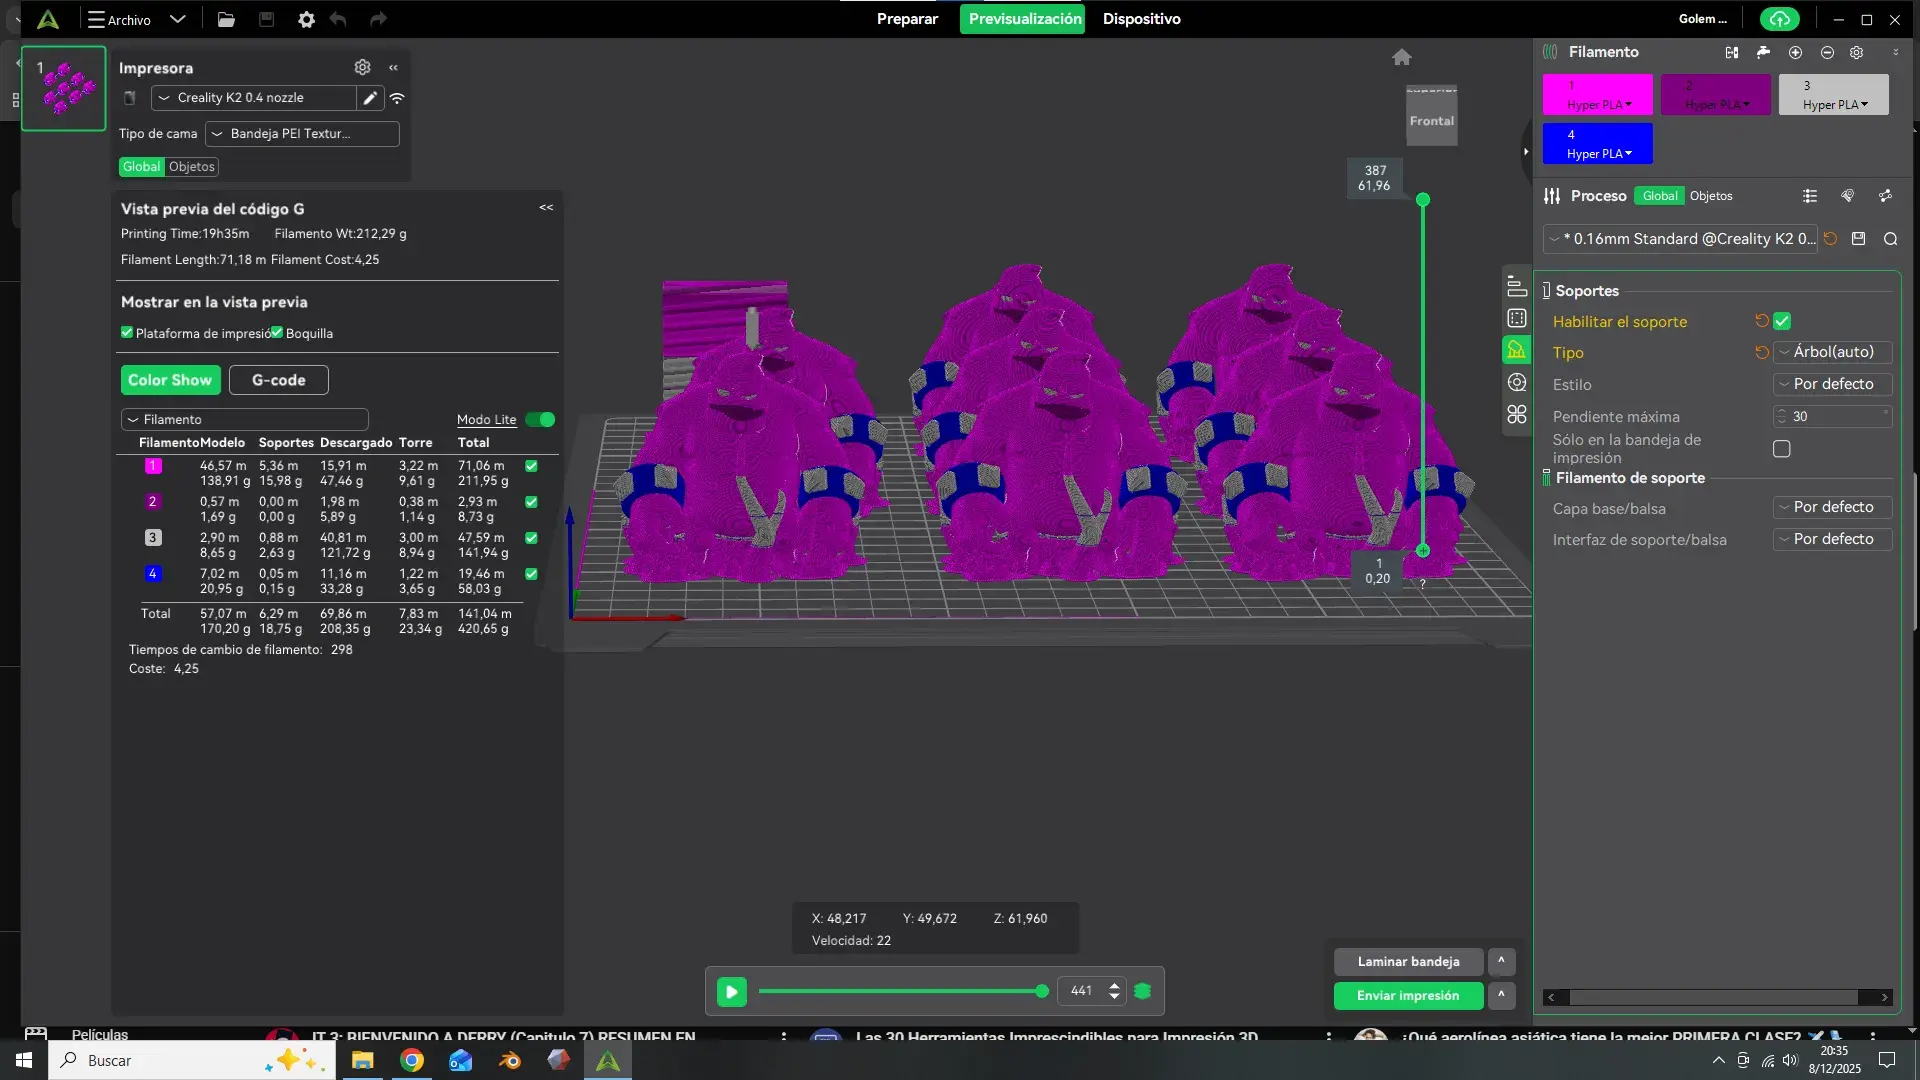Reset Habilitar el soporte value
Screen dimensions: 1920x1080
(1762, 321)
